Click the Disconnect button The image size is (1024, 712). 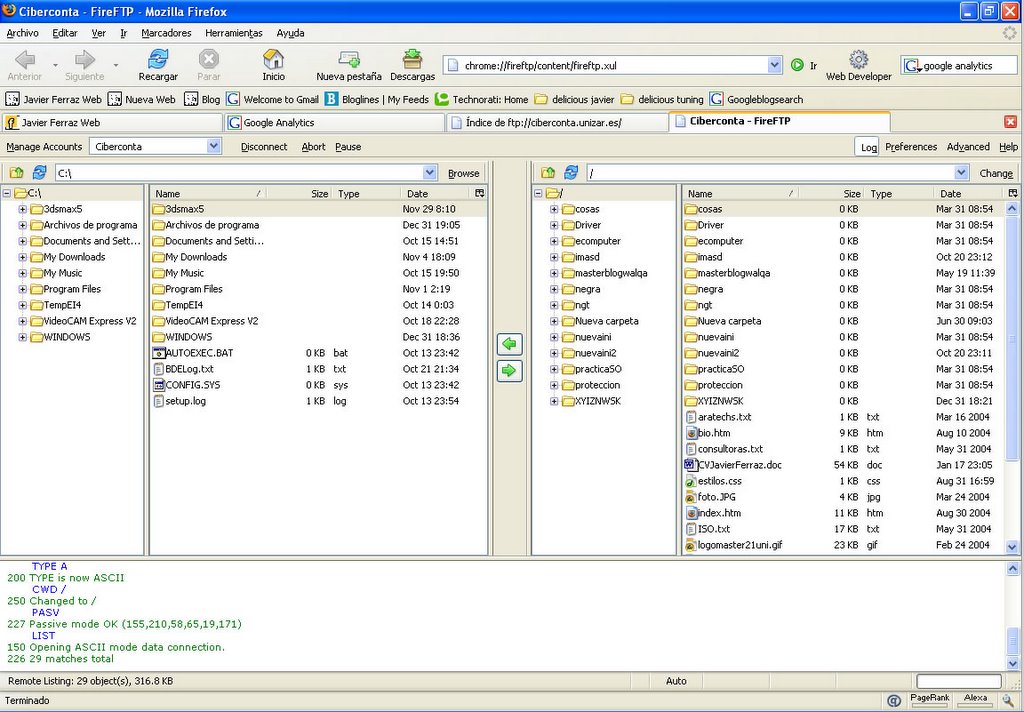[264, 147]
